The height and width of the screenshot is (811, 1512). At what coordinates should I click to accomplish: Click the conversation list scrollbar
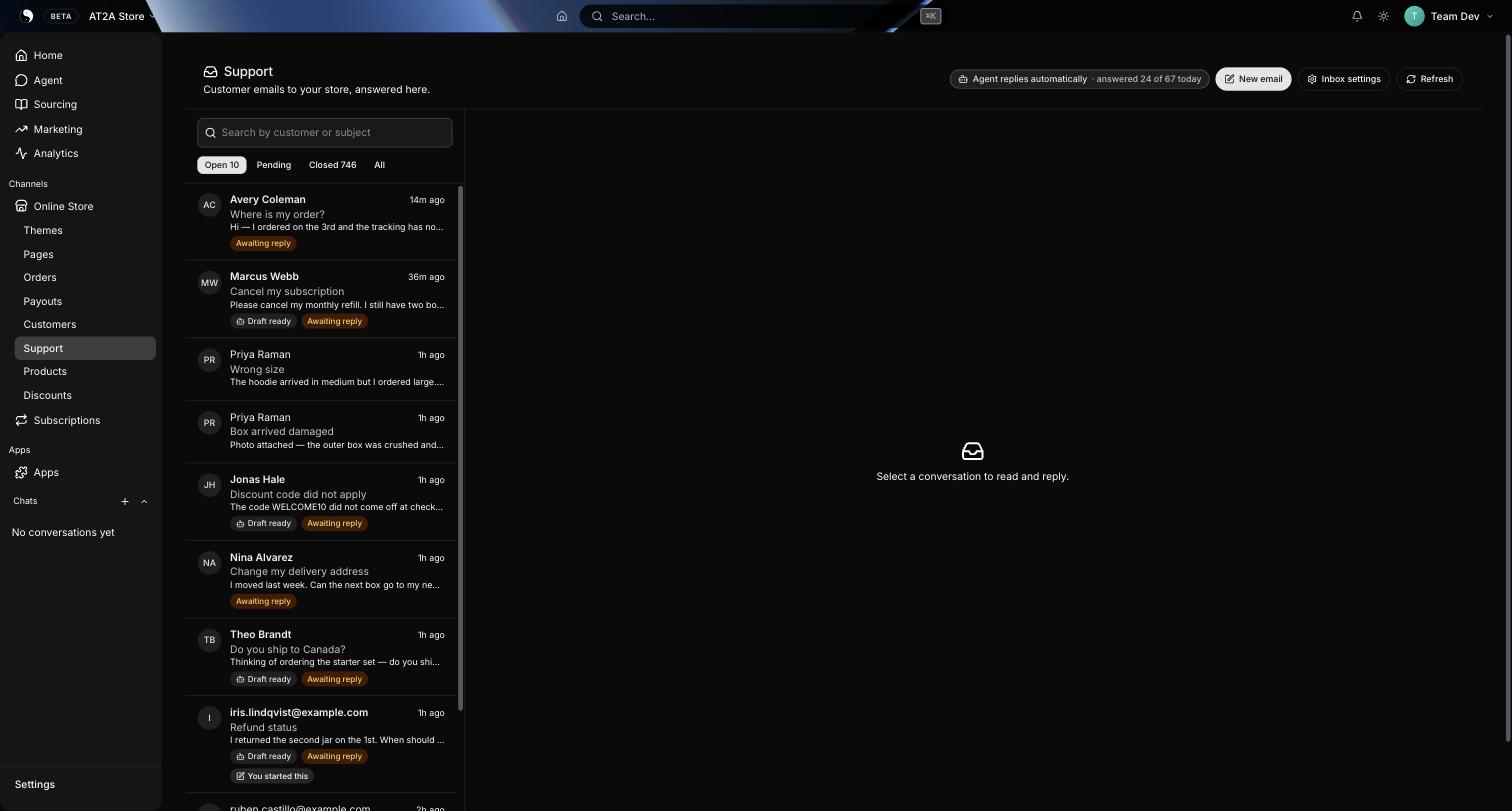pos(460,448)
